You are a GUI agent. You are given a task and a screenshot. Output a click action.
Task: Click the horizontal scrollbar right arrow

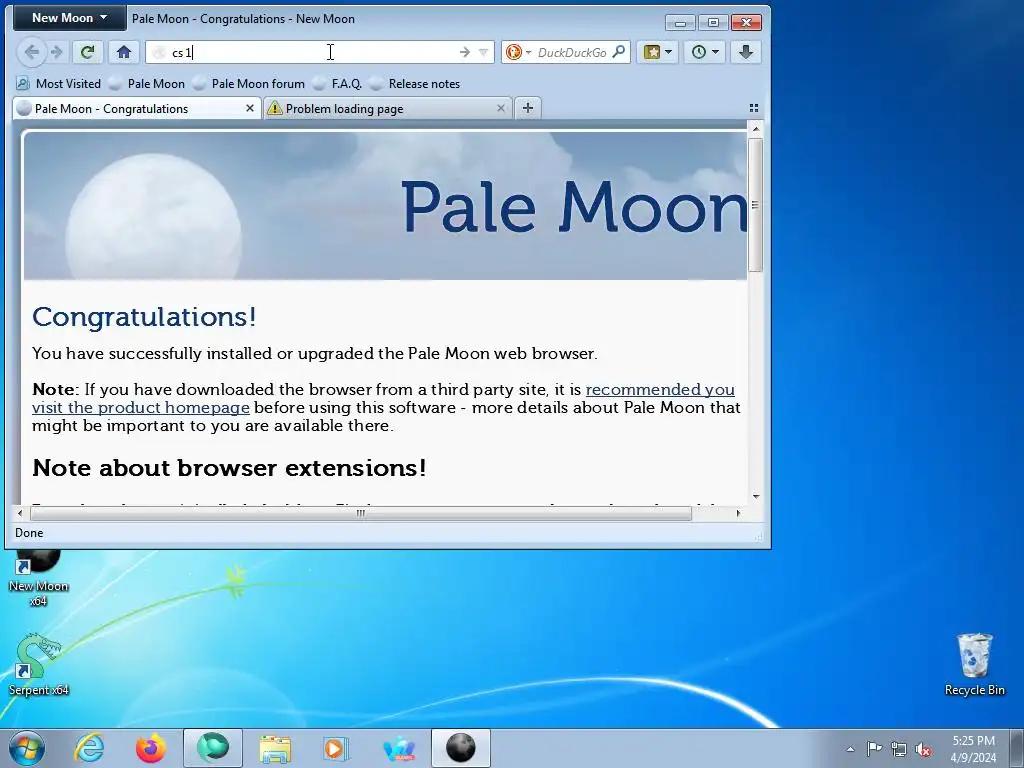[x=738, y=513]
